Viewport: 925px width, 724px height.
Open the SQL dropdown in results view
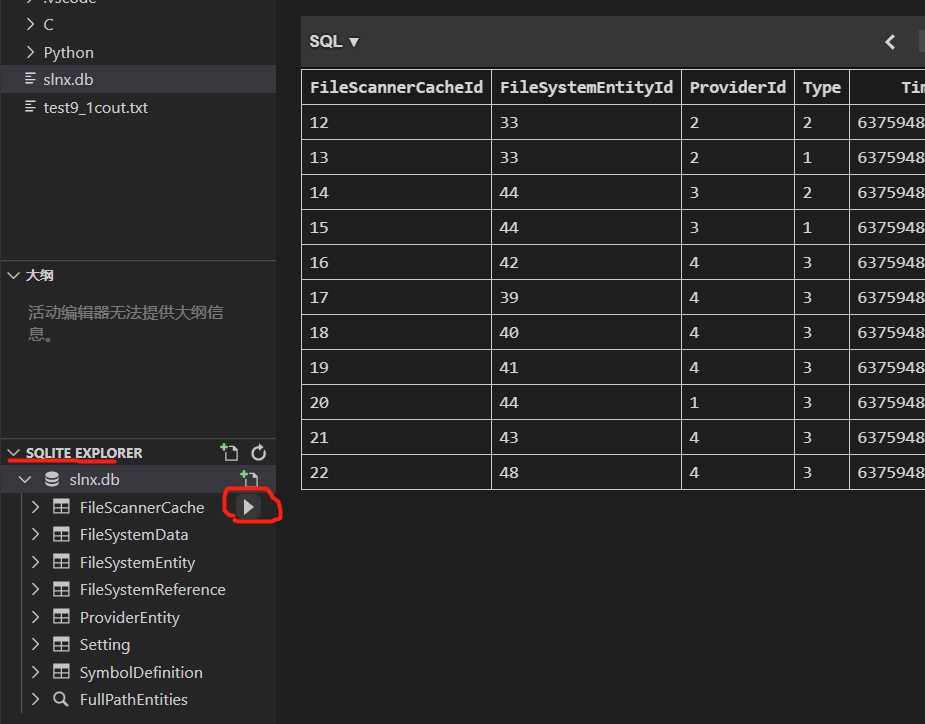click(334, 41)
